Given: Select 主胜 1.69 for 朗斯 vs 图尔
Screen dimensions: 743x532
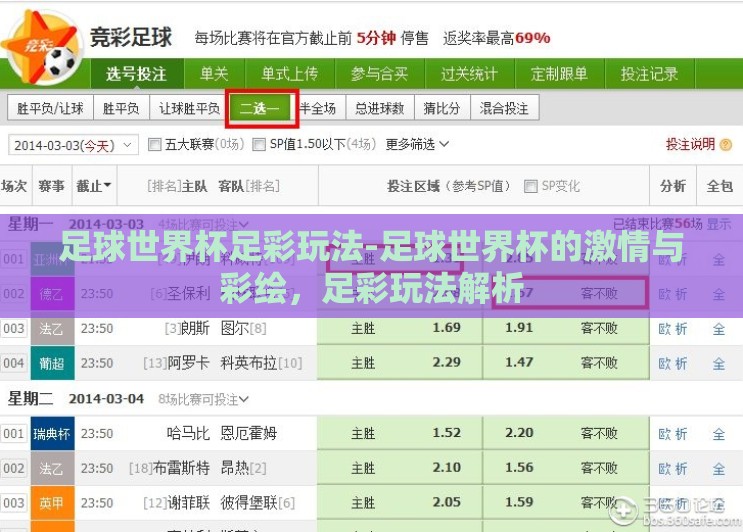Looking at the screenshot, I should tap(399, 328).
